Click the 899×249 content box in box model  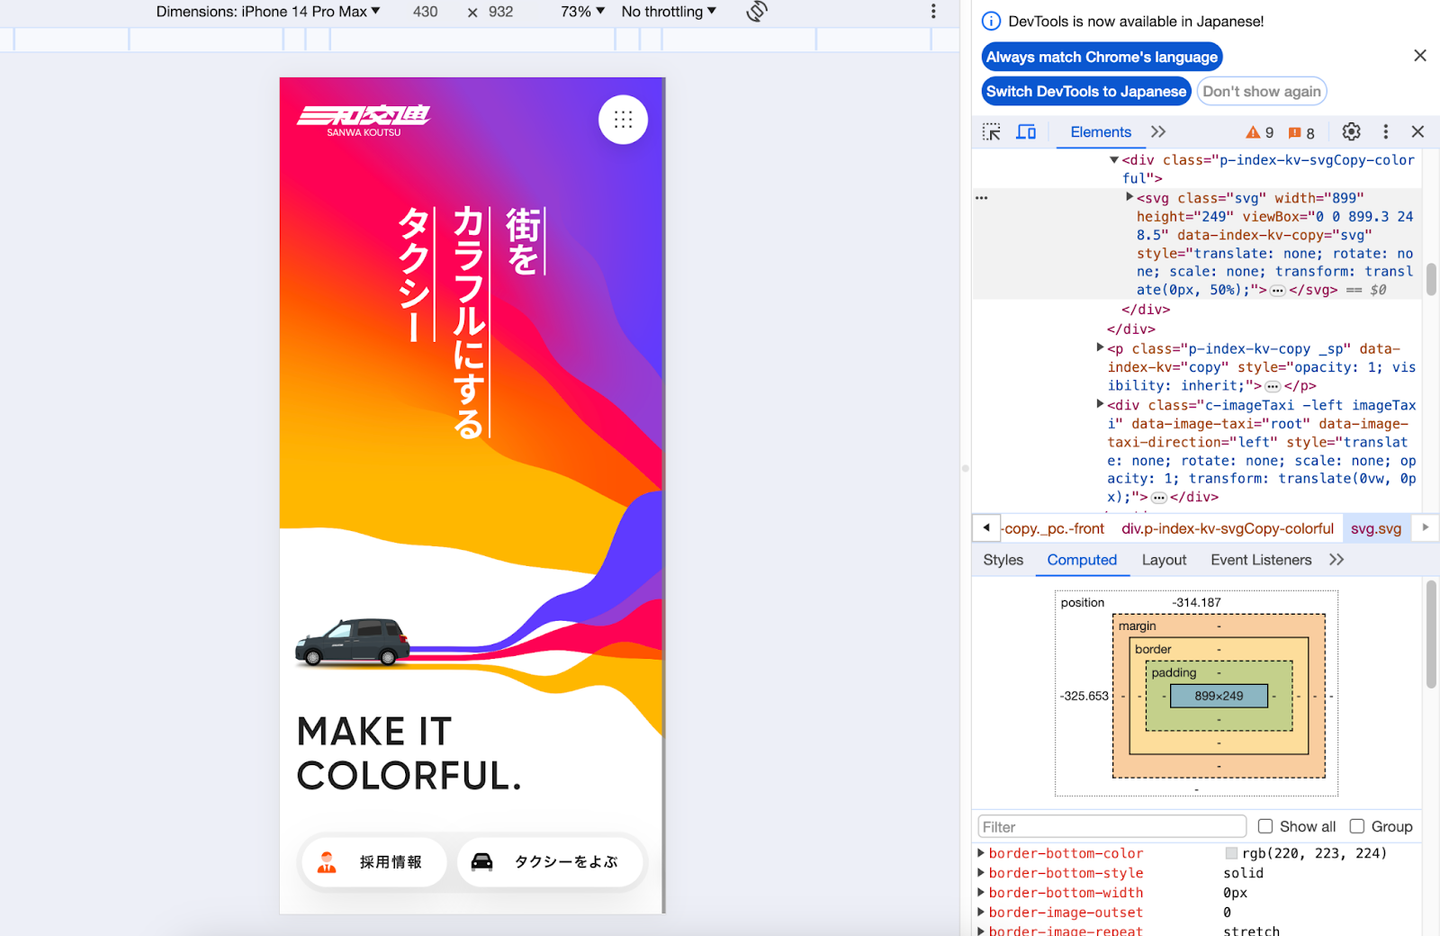1219,696
